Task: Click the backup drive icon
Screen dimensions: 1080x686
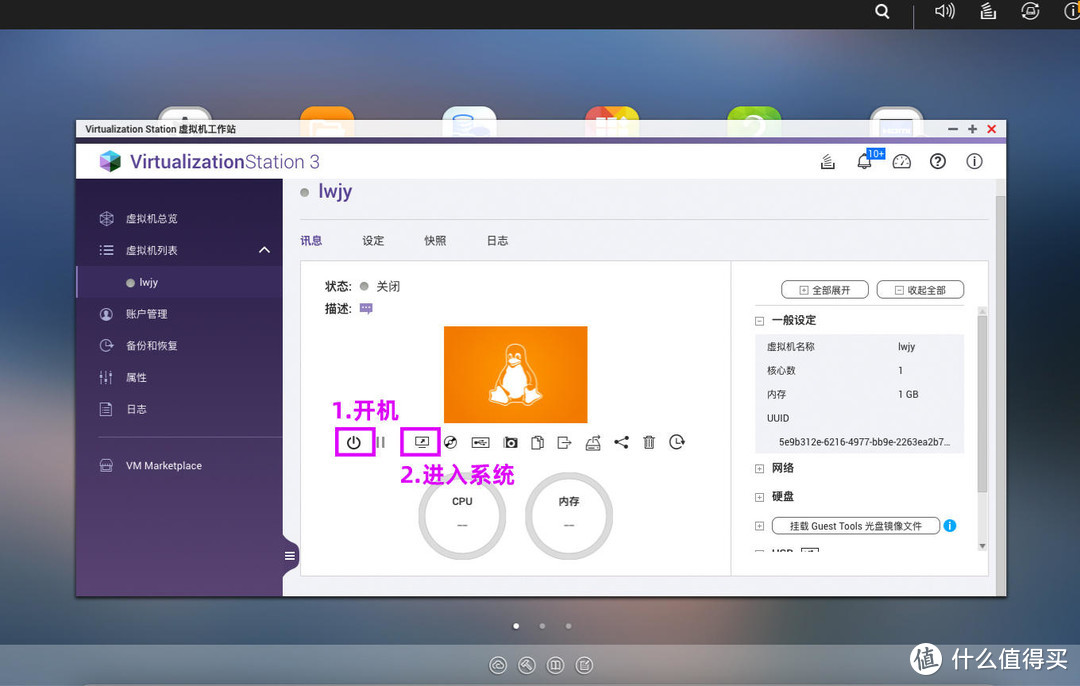Action: coord(593,443)
